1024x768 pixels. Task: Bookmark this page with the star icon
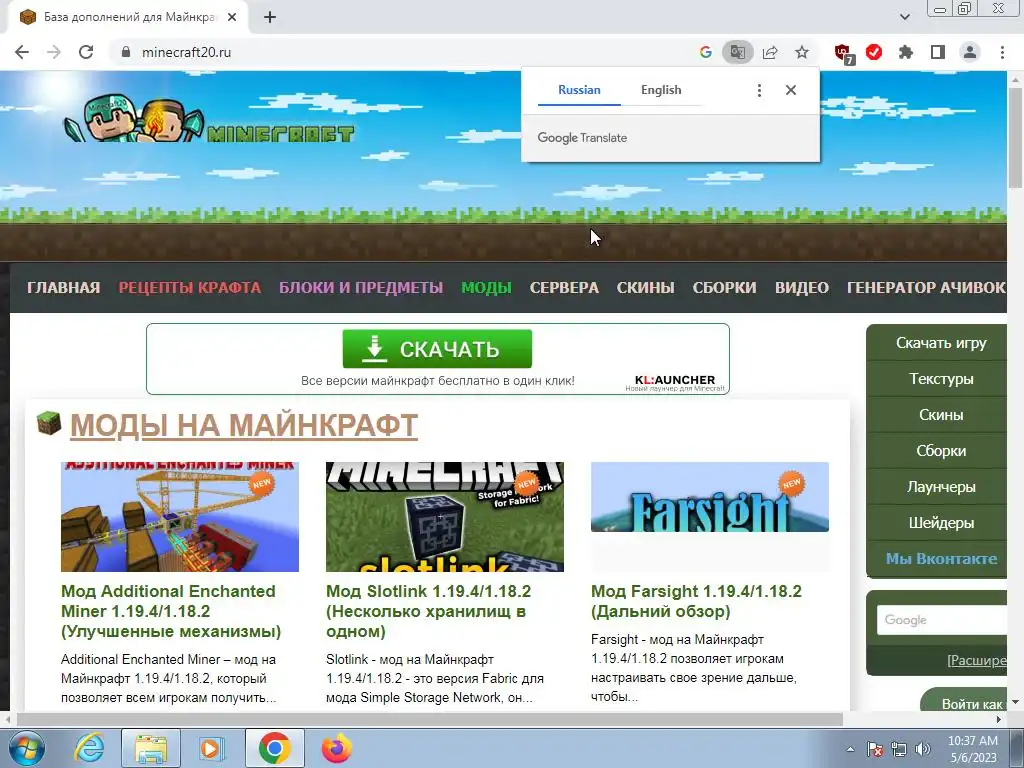pos(802,52)
